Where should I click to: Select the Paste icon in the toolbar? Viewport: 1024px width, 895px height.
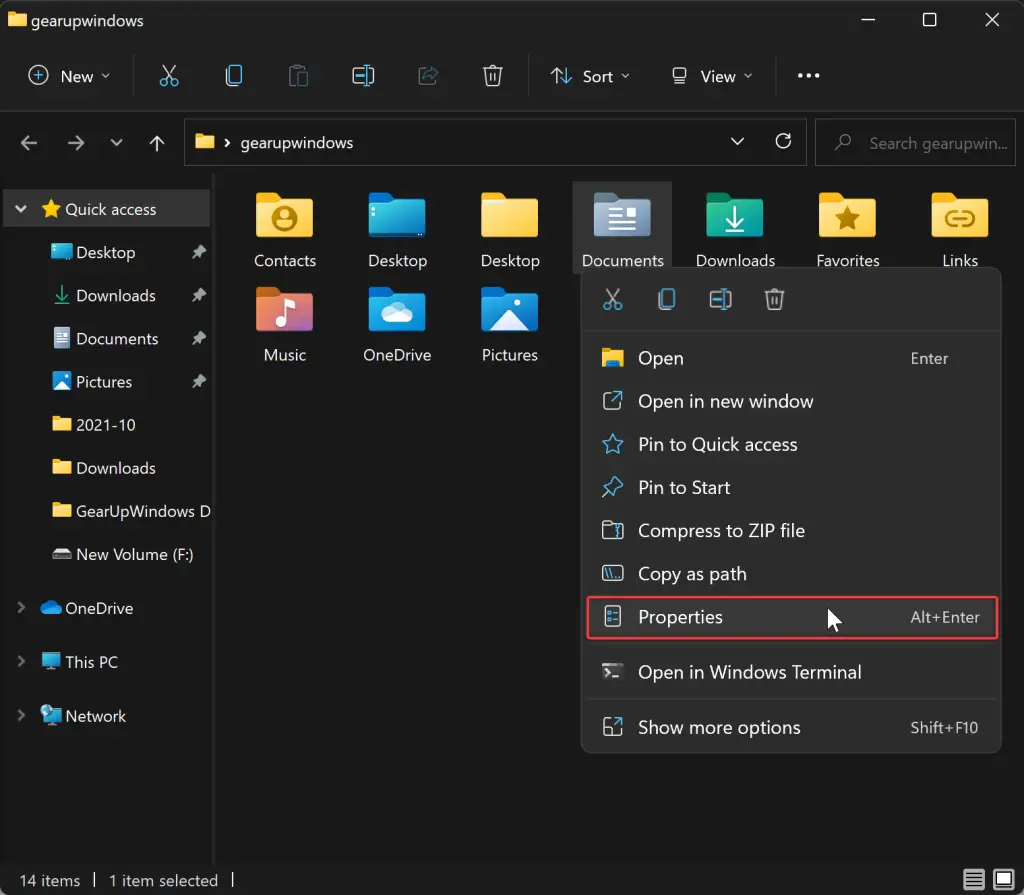tap(298, 75)
